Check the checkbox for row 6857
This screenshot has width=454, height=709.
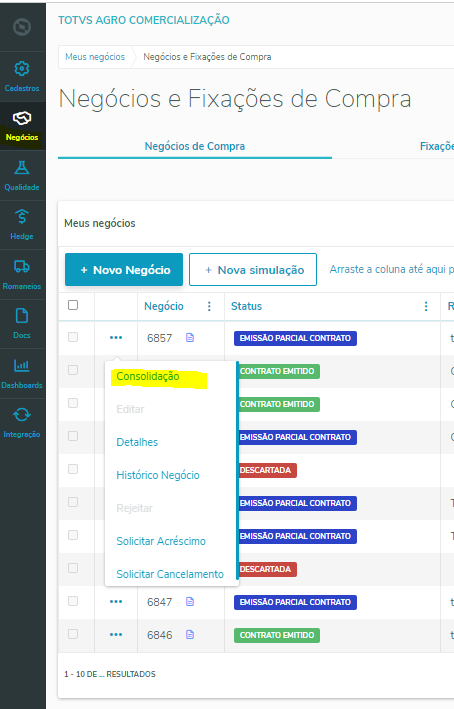coord(73,337)
